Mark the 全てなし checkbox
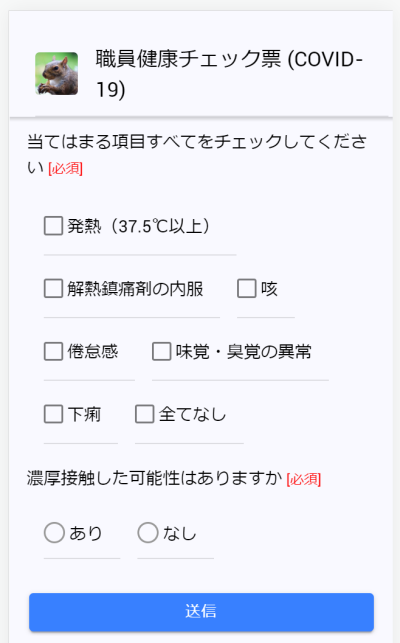The height and width of the screenshot is (643, 400). pos(144,414)
